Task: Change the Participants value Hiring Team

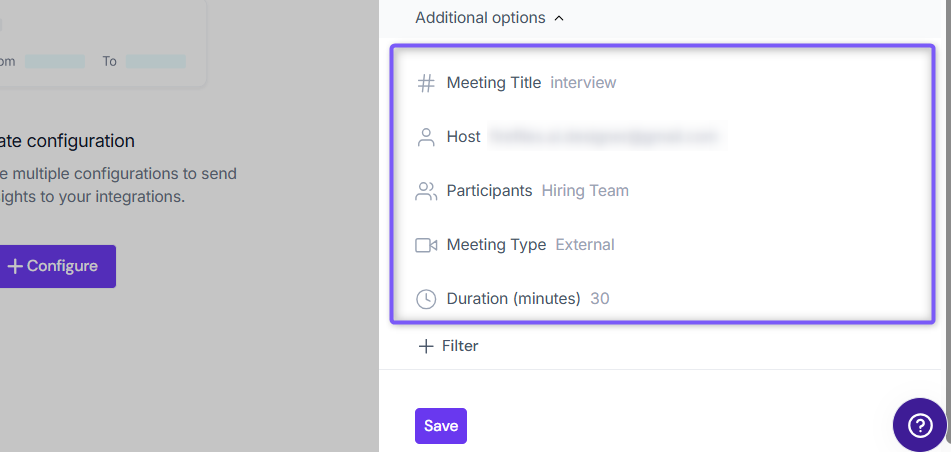Action: pyautogui.click(x=585, y=191)
